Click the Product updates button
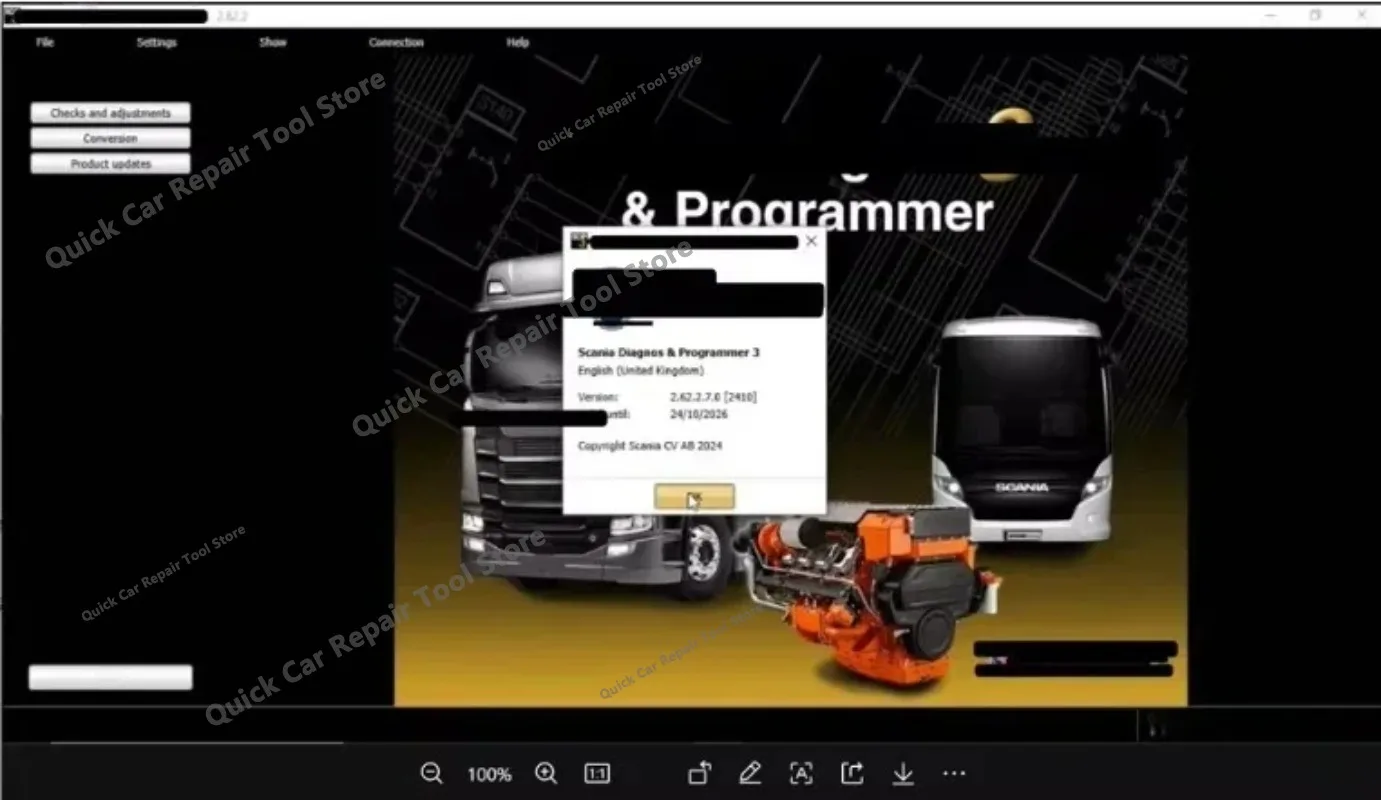 click(110, 163)
